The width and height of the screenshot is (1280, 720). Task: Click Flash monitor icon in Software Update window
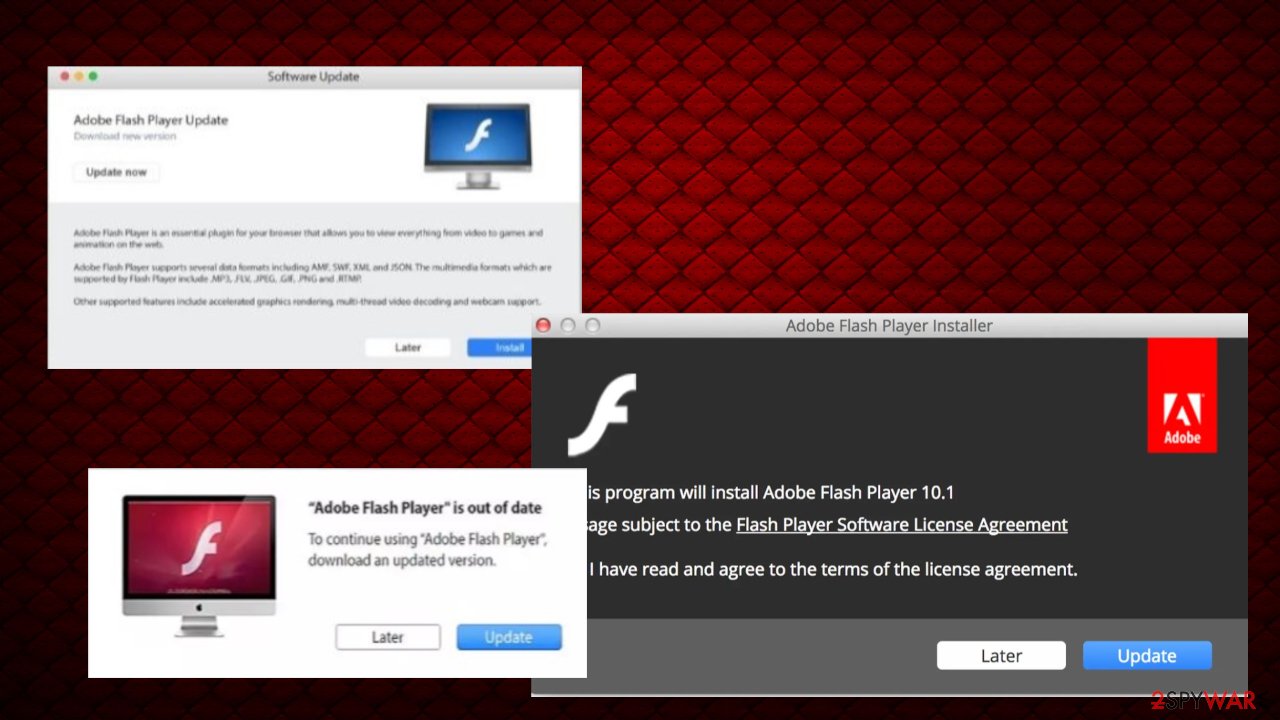tap(477, 146)
